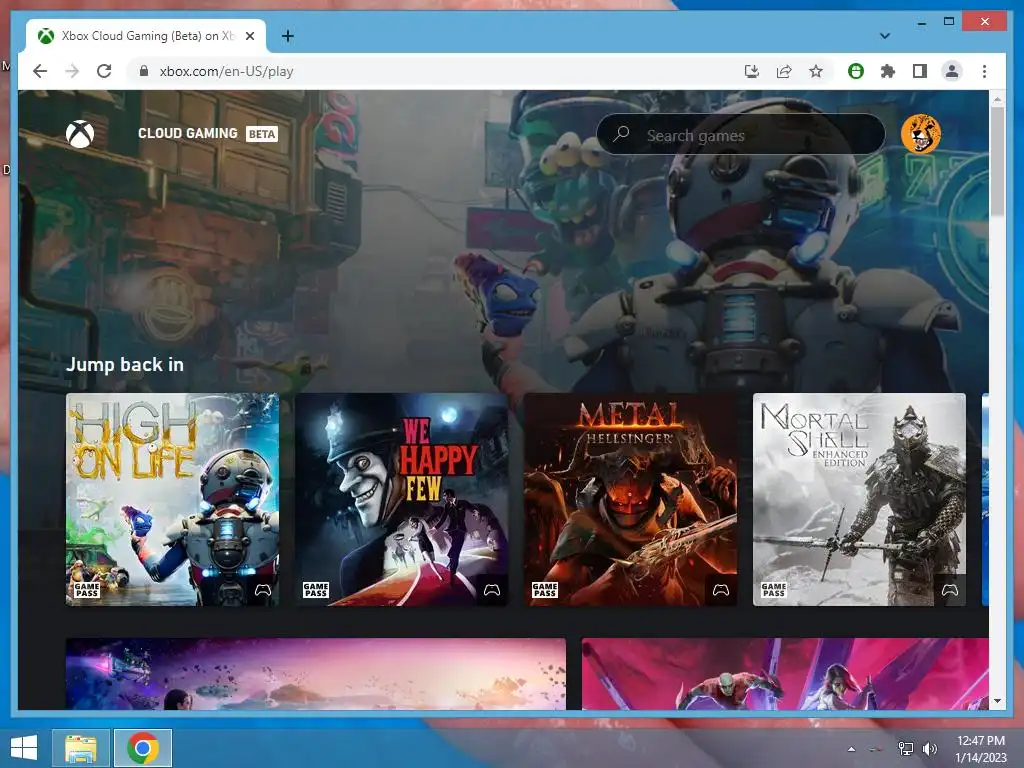Reload the Xbox page

pyautogui.click(x=104, y=71)
